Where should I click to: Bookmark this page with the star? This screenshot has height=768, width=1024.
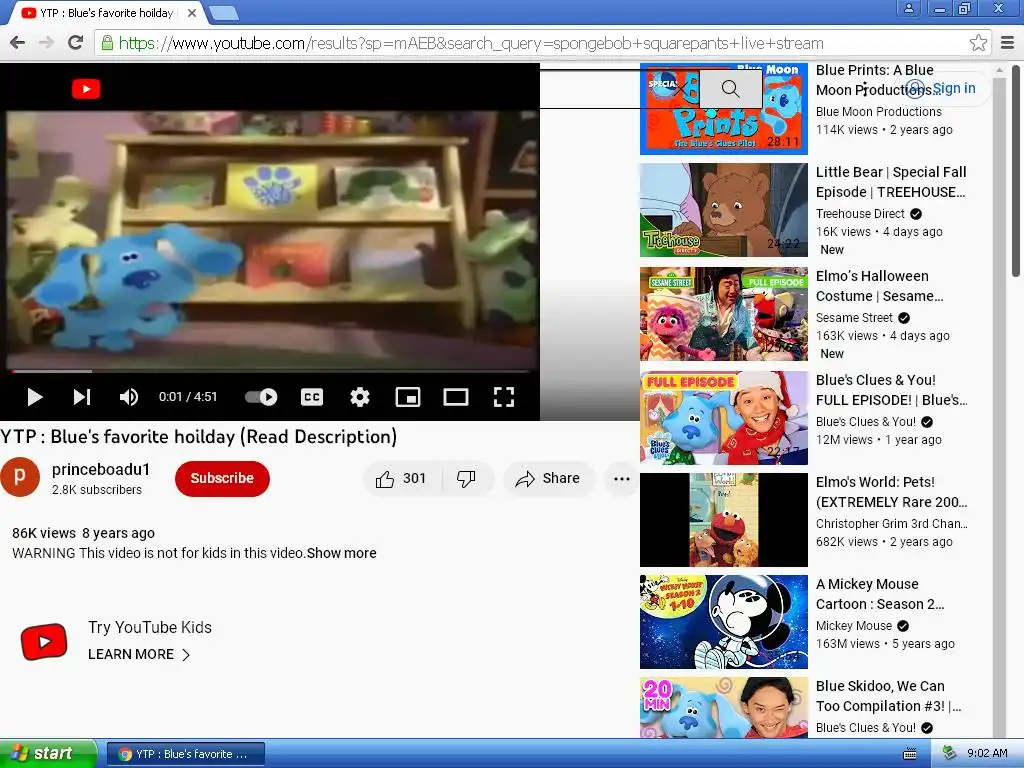[x=978, y=43]
